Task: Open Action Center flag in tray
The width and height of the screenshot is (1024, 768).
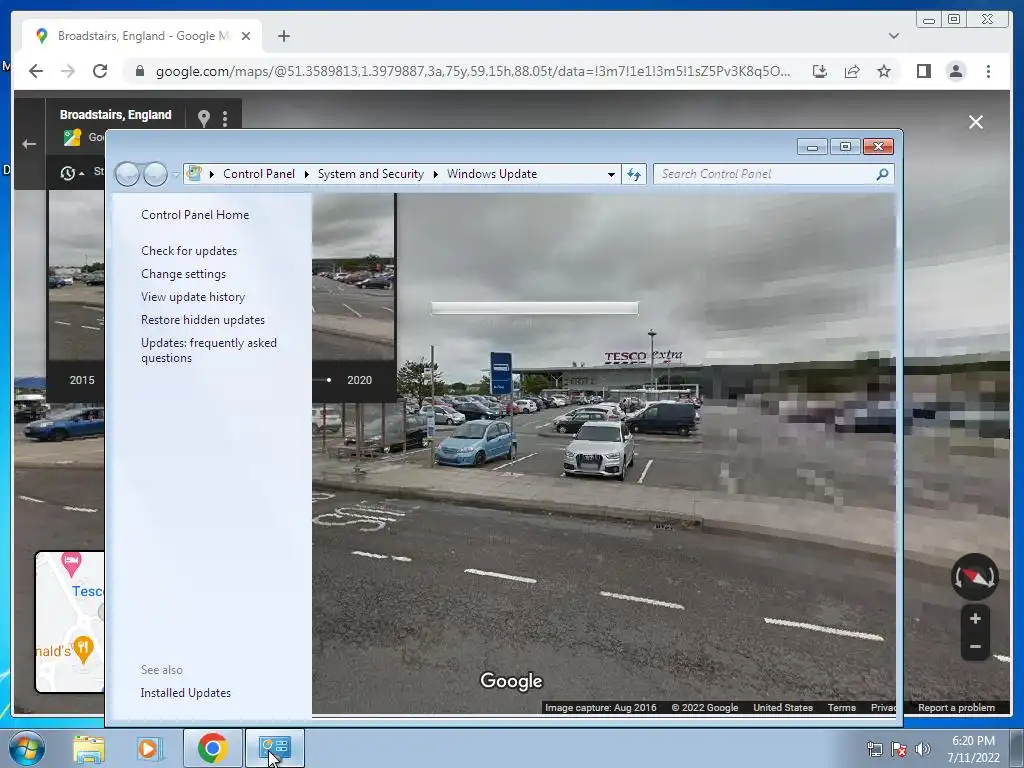Action: (x=899, y=749)
